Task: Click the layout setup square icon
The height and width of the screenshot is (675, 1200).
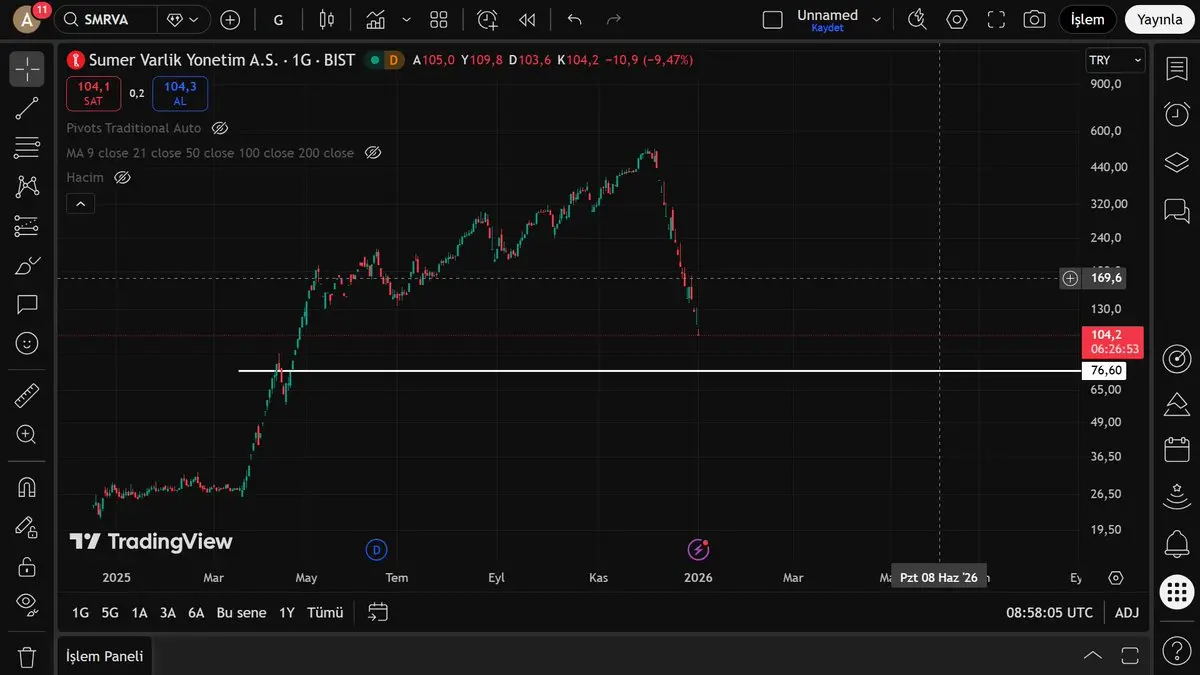Action: tap(772, 19)
